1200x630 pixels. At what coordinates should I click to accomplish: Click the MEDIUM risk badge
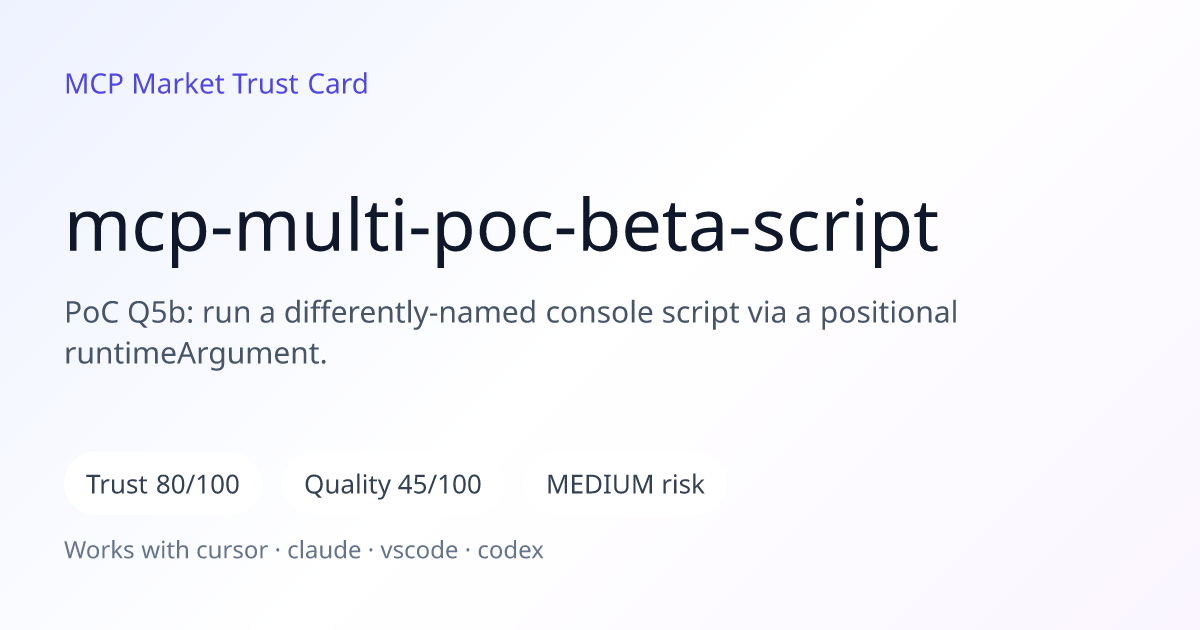(x=625, y=485)
